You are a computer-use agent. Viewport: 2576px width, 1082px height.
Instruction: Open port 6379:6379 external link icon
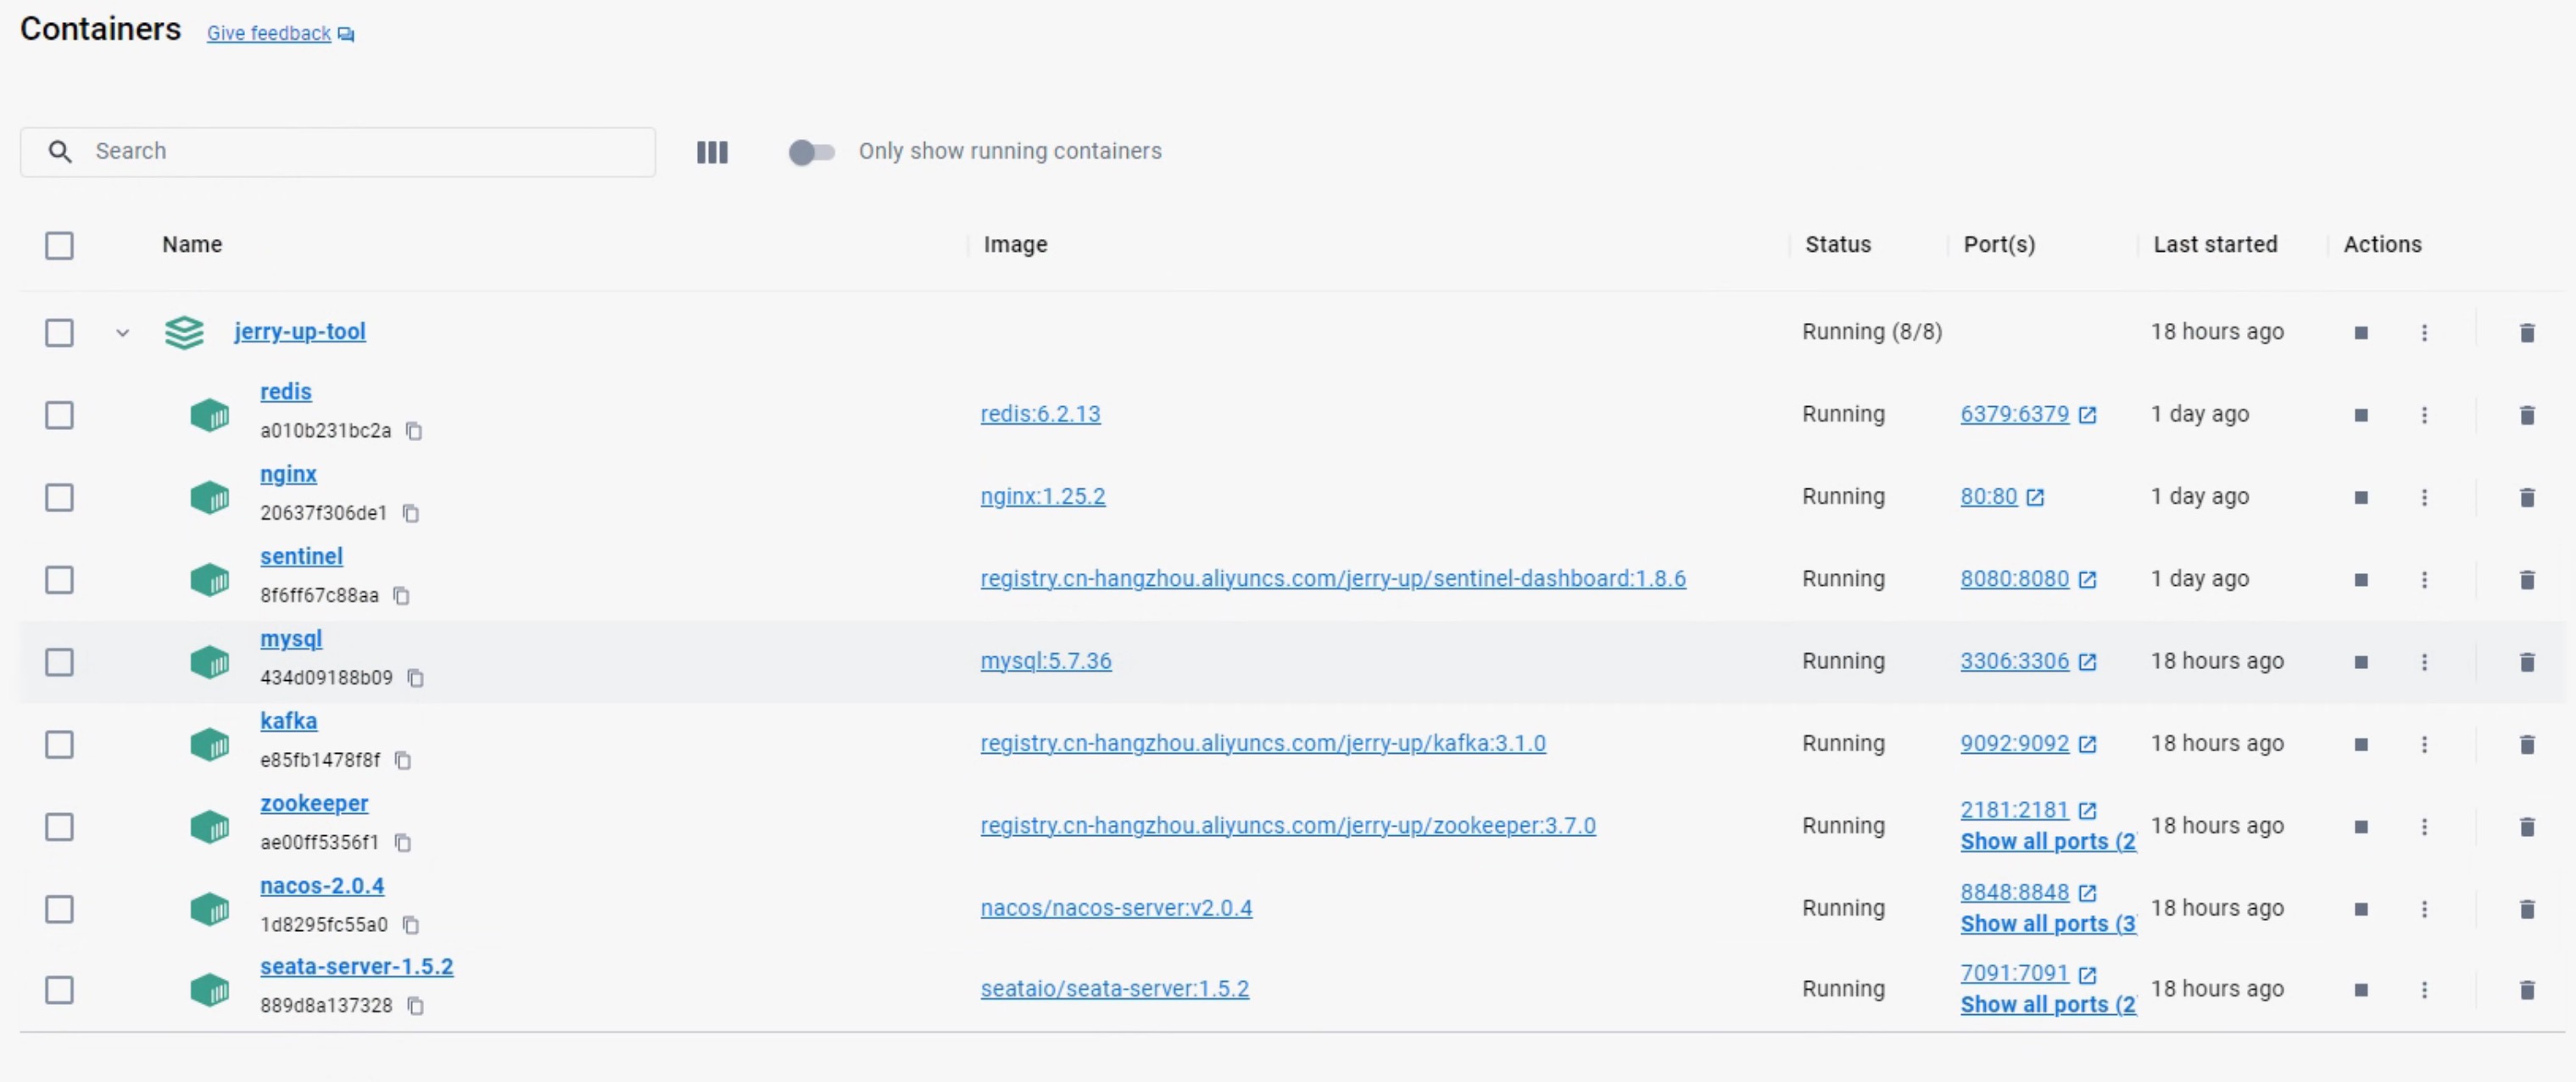tap(2087, 415)
